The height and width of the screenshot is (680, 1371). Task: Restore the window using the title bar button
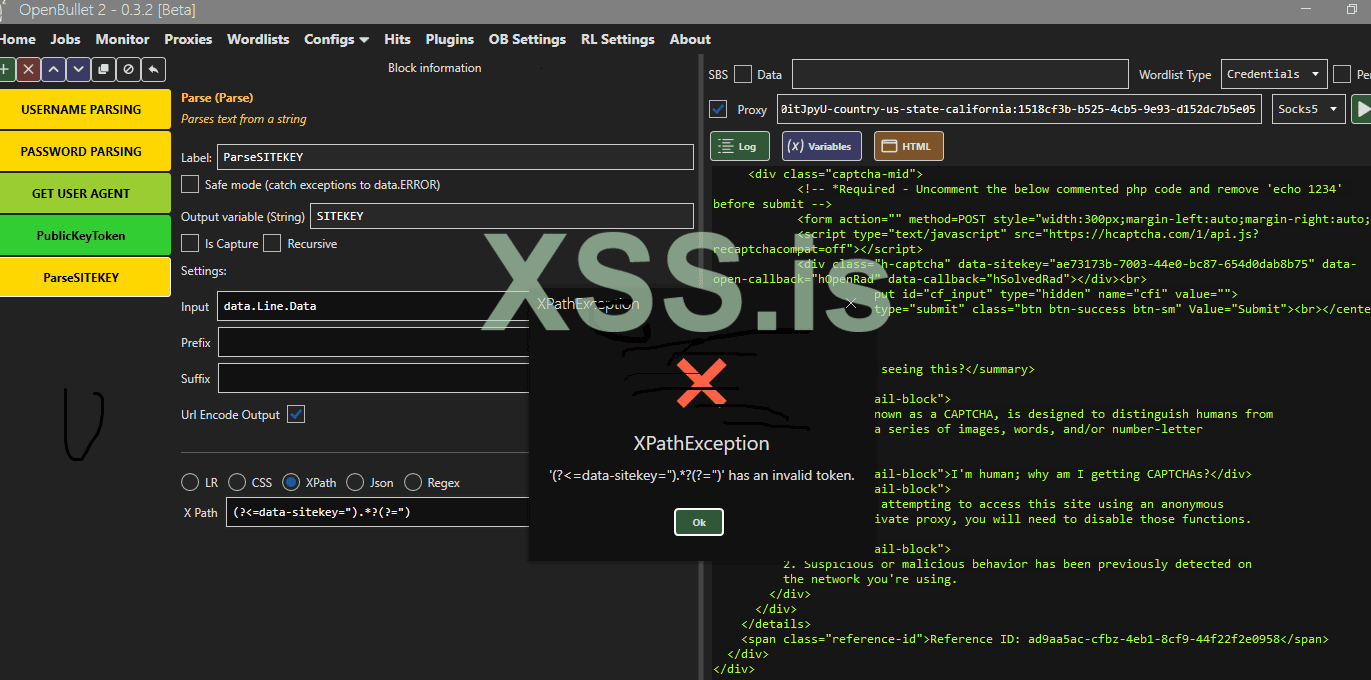click(x=1353, y=10)
